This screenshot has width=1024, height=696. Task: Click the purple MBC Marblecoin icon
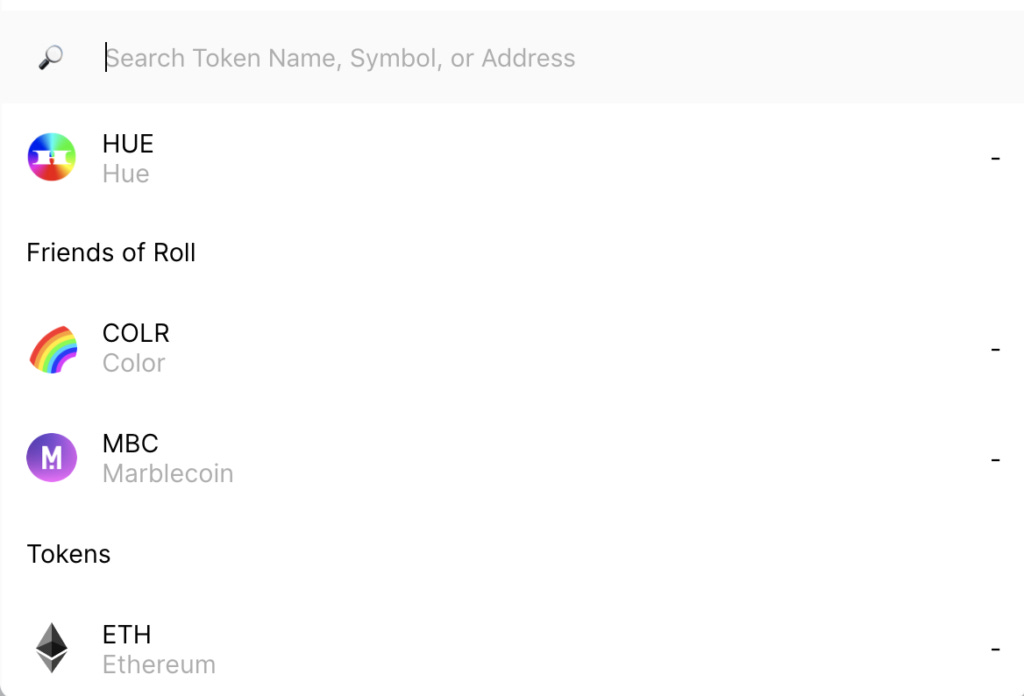51,458
